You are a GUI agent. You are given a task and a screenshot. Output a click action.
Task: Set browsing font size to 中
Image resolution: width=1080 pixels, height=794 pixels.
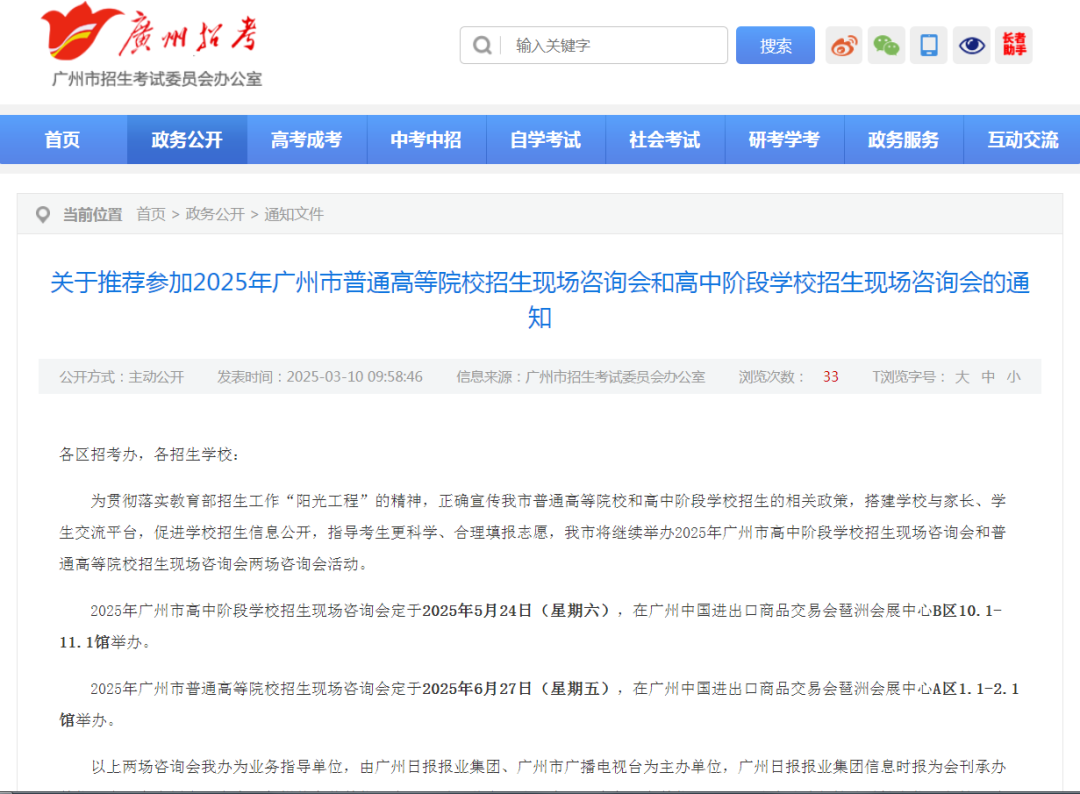988,377
